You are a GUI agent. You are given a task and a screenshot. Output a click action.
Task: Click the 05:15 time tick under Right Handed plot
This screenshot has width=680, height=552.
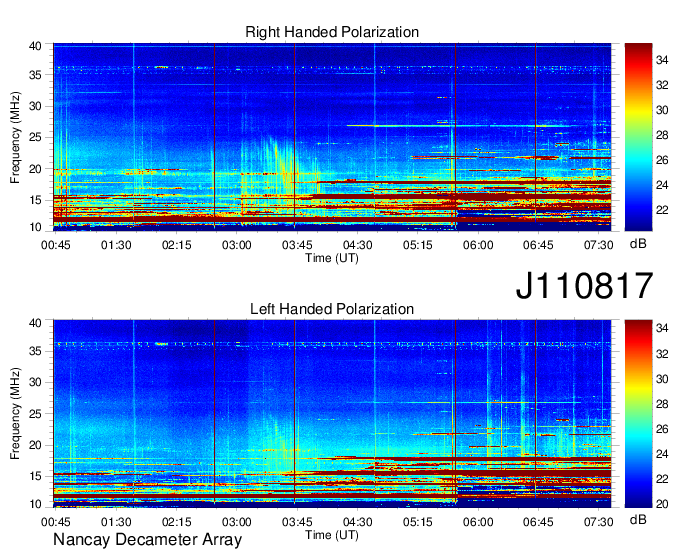[418, 245]
